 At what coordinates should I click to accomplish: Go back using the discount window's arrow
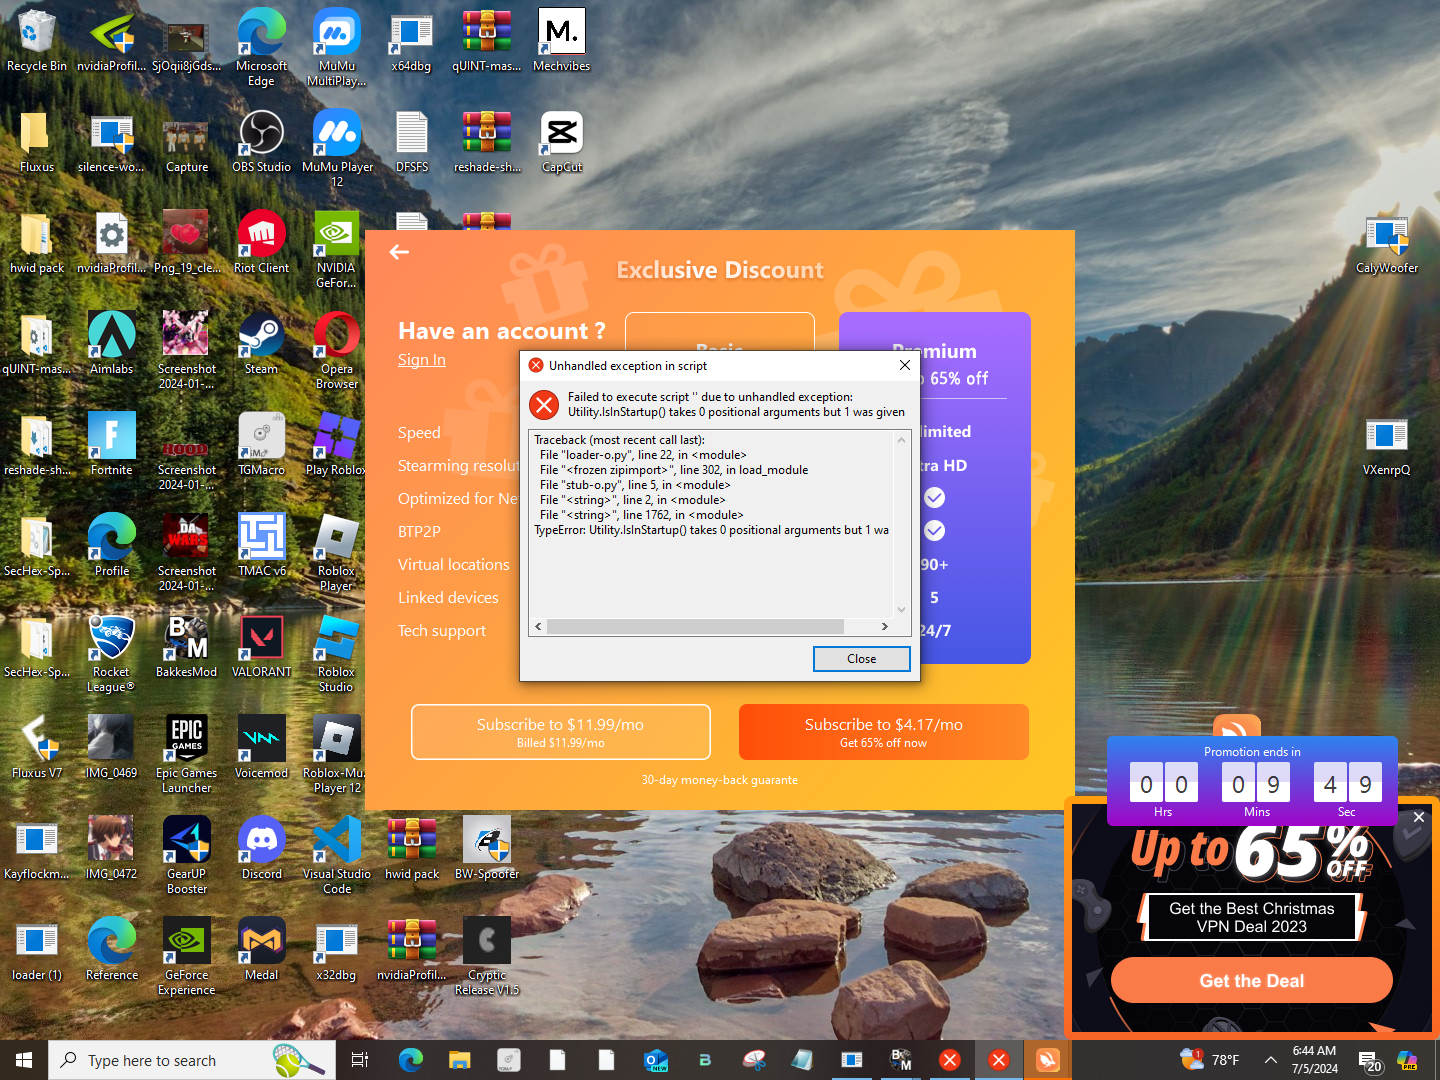[x=399, y=252]
